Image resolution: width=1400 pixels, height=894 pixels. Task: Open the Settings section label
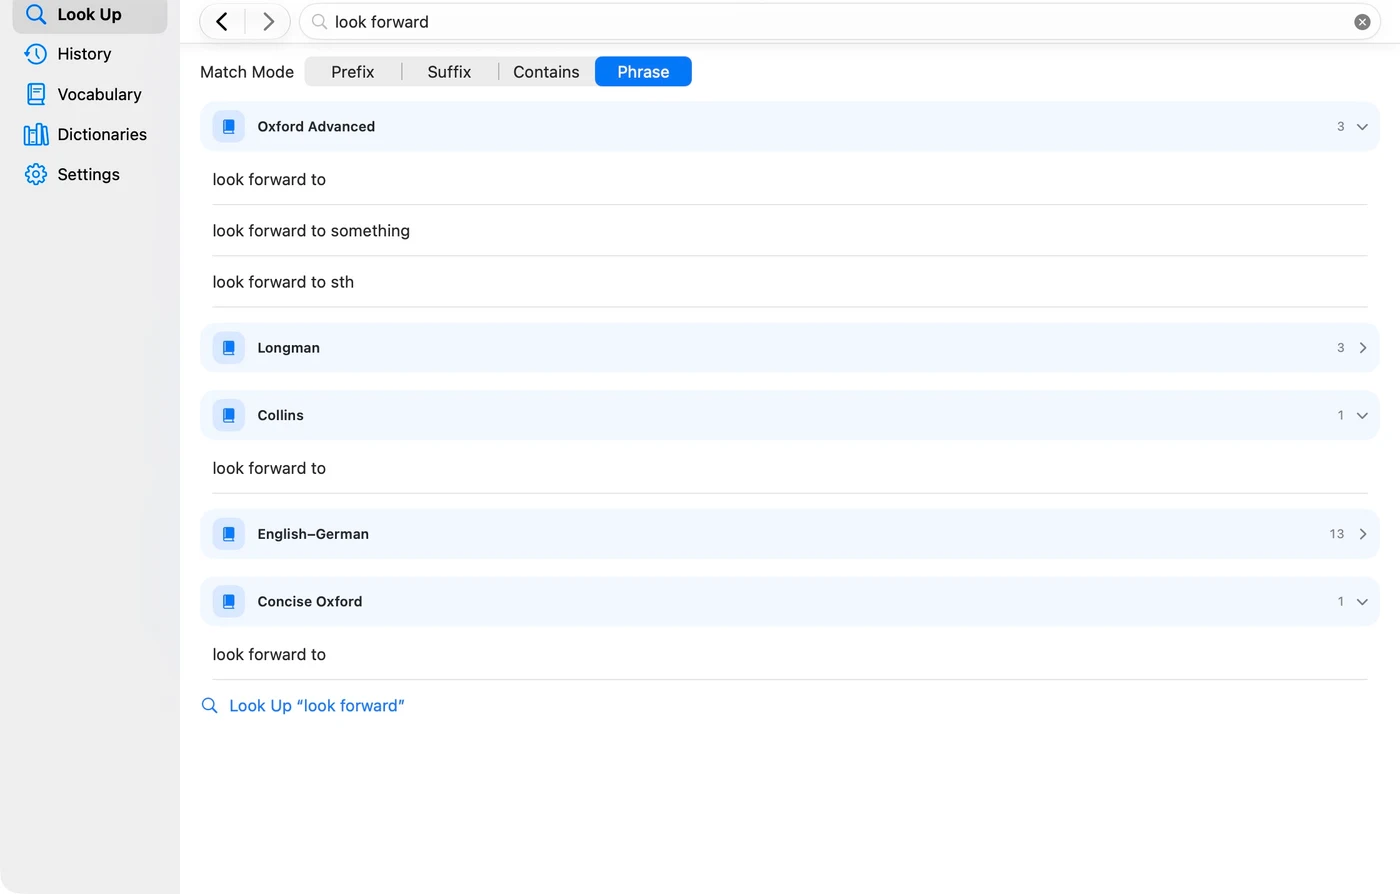click(x=88, y=174)
